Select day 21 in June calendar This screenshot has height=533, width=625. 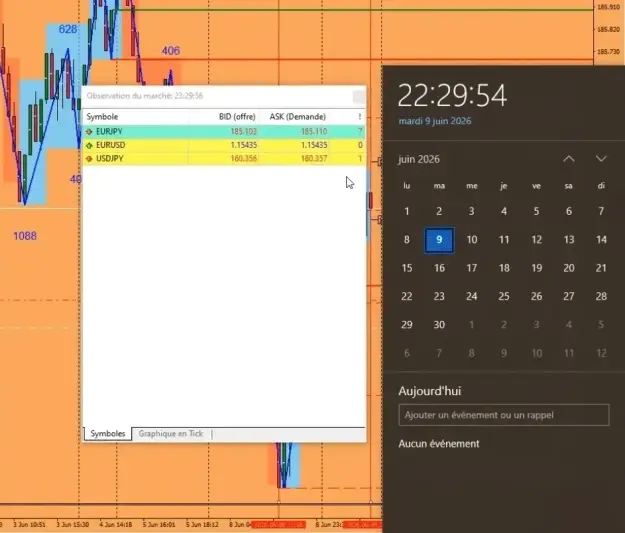coord(601,268)
